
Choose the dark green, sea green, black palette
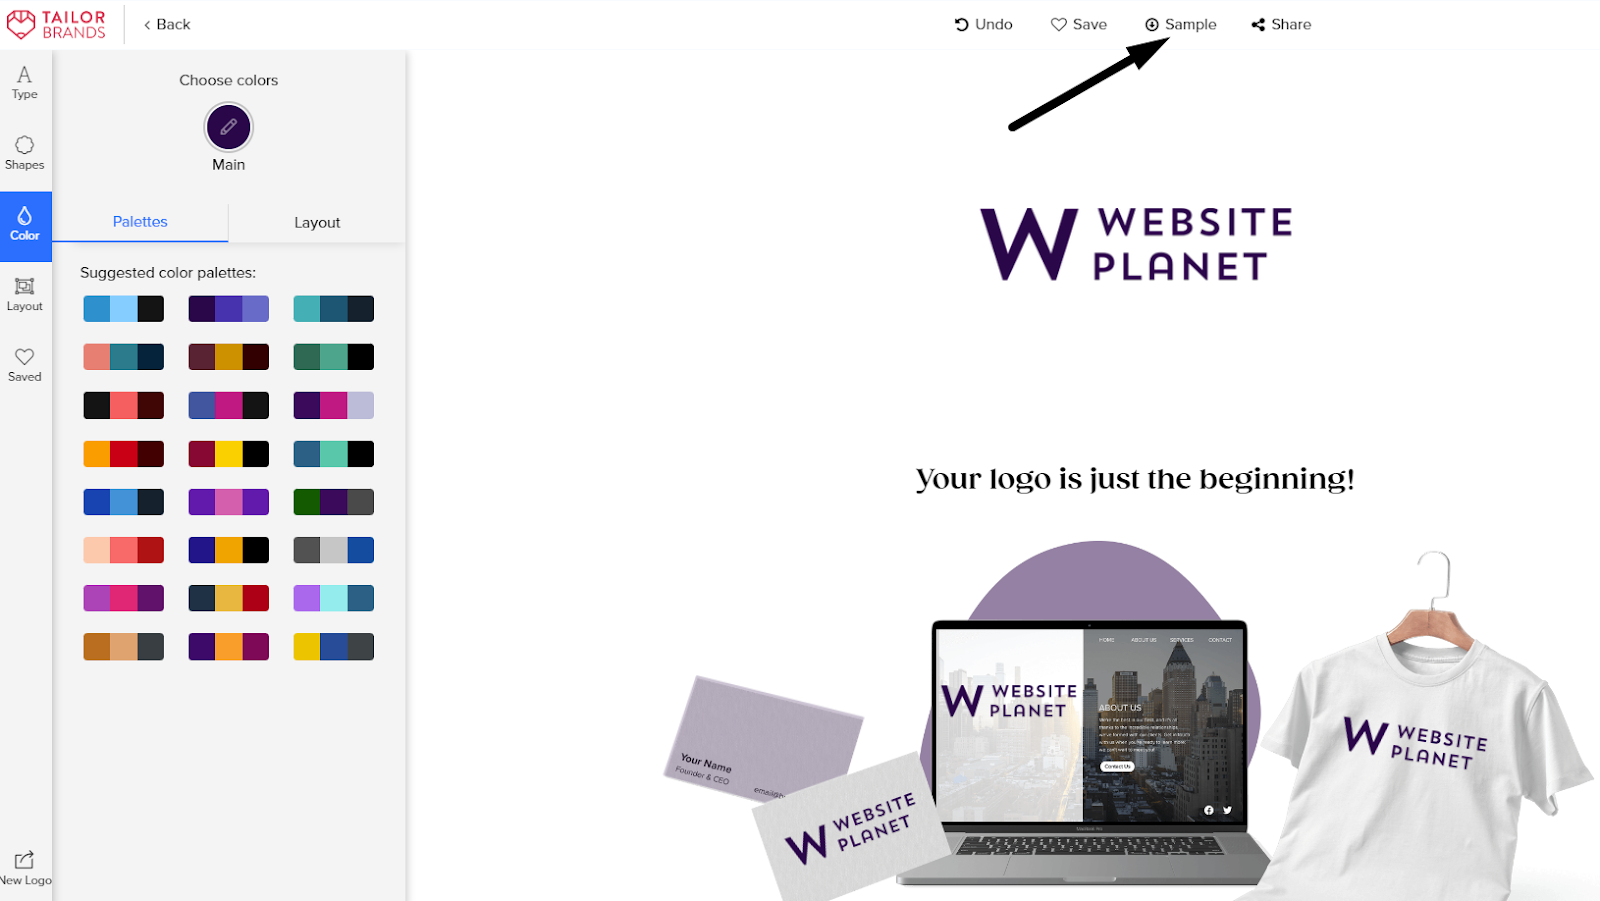[x=334, y=357]
